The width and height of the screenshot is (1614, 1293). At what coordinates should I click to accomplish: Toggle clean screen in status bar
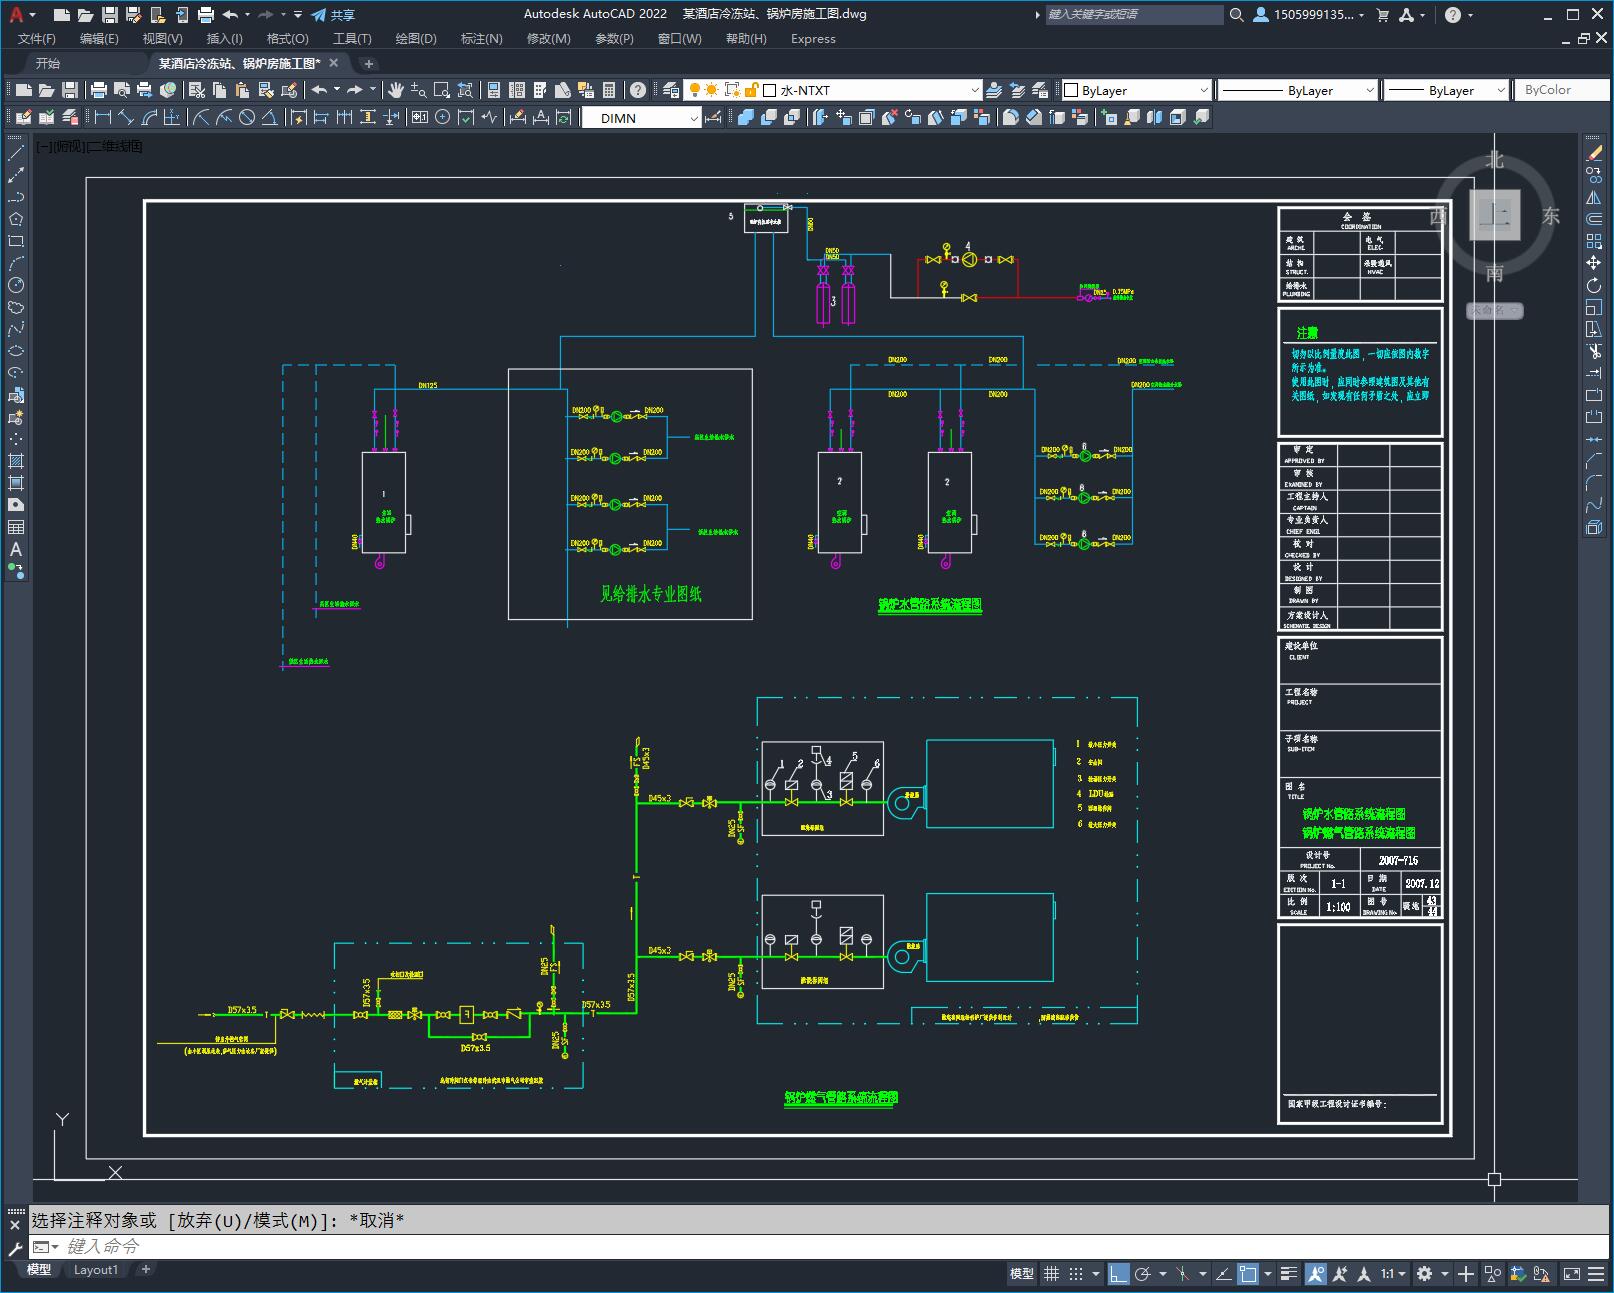tap(1572, 1274)
